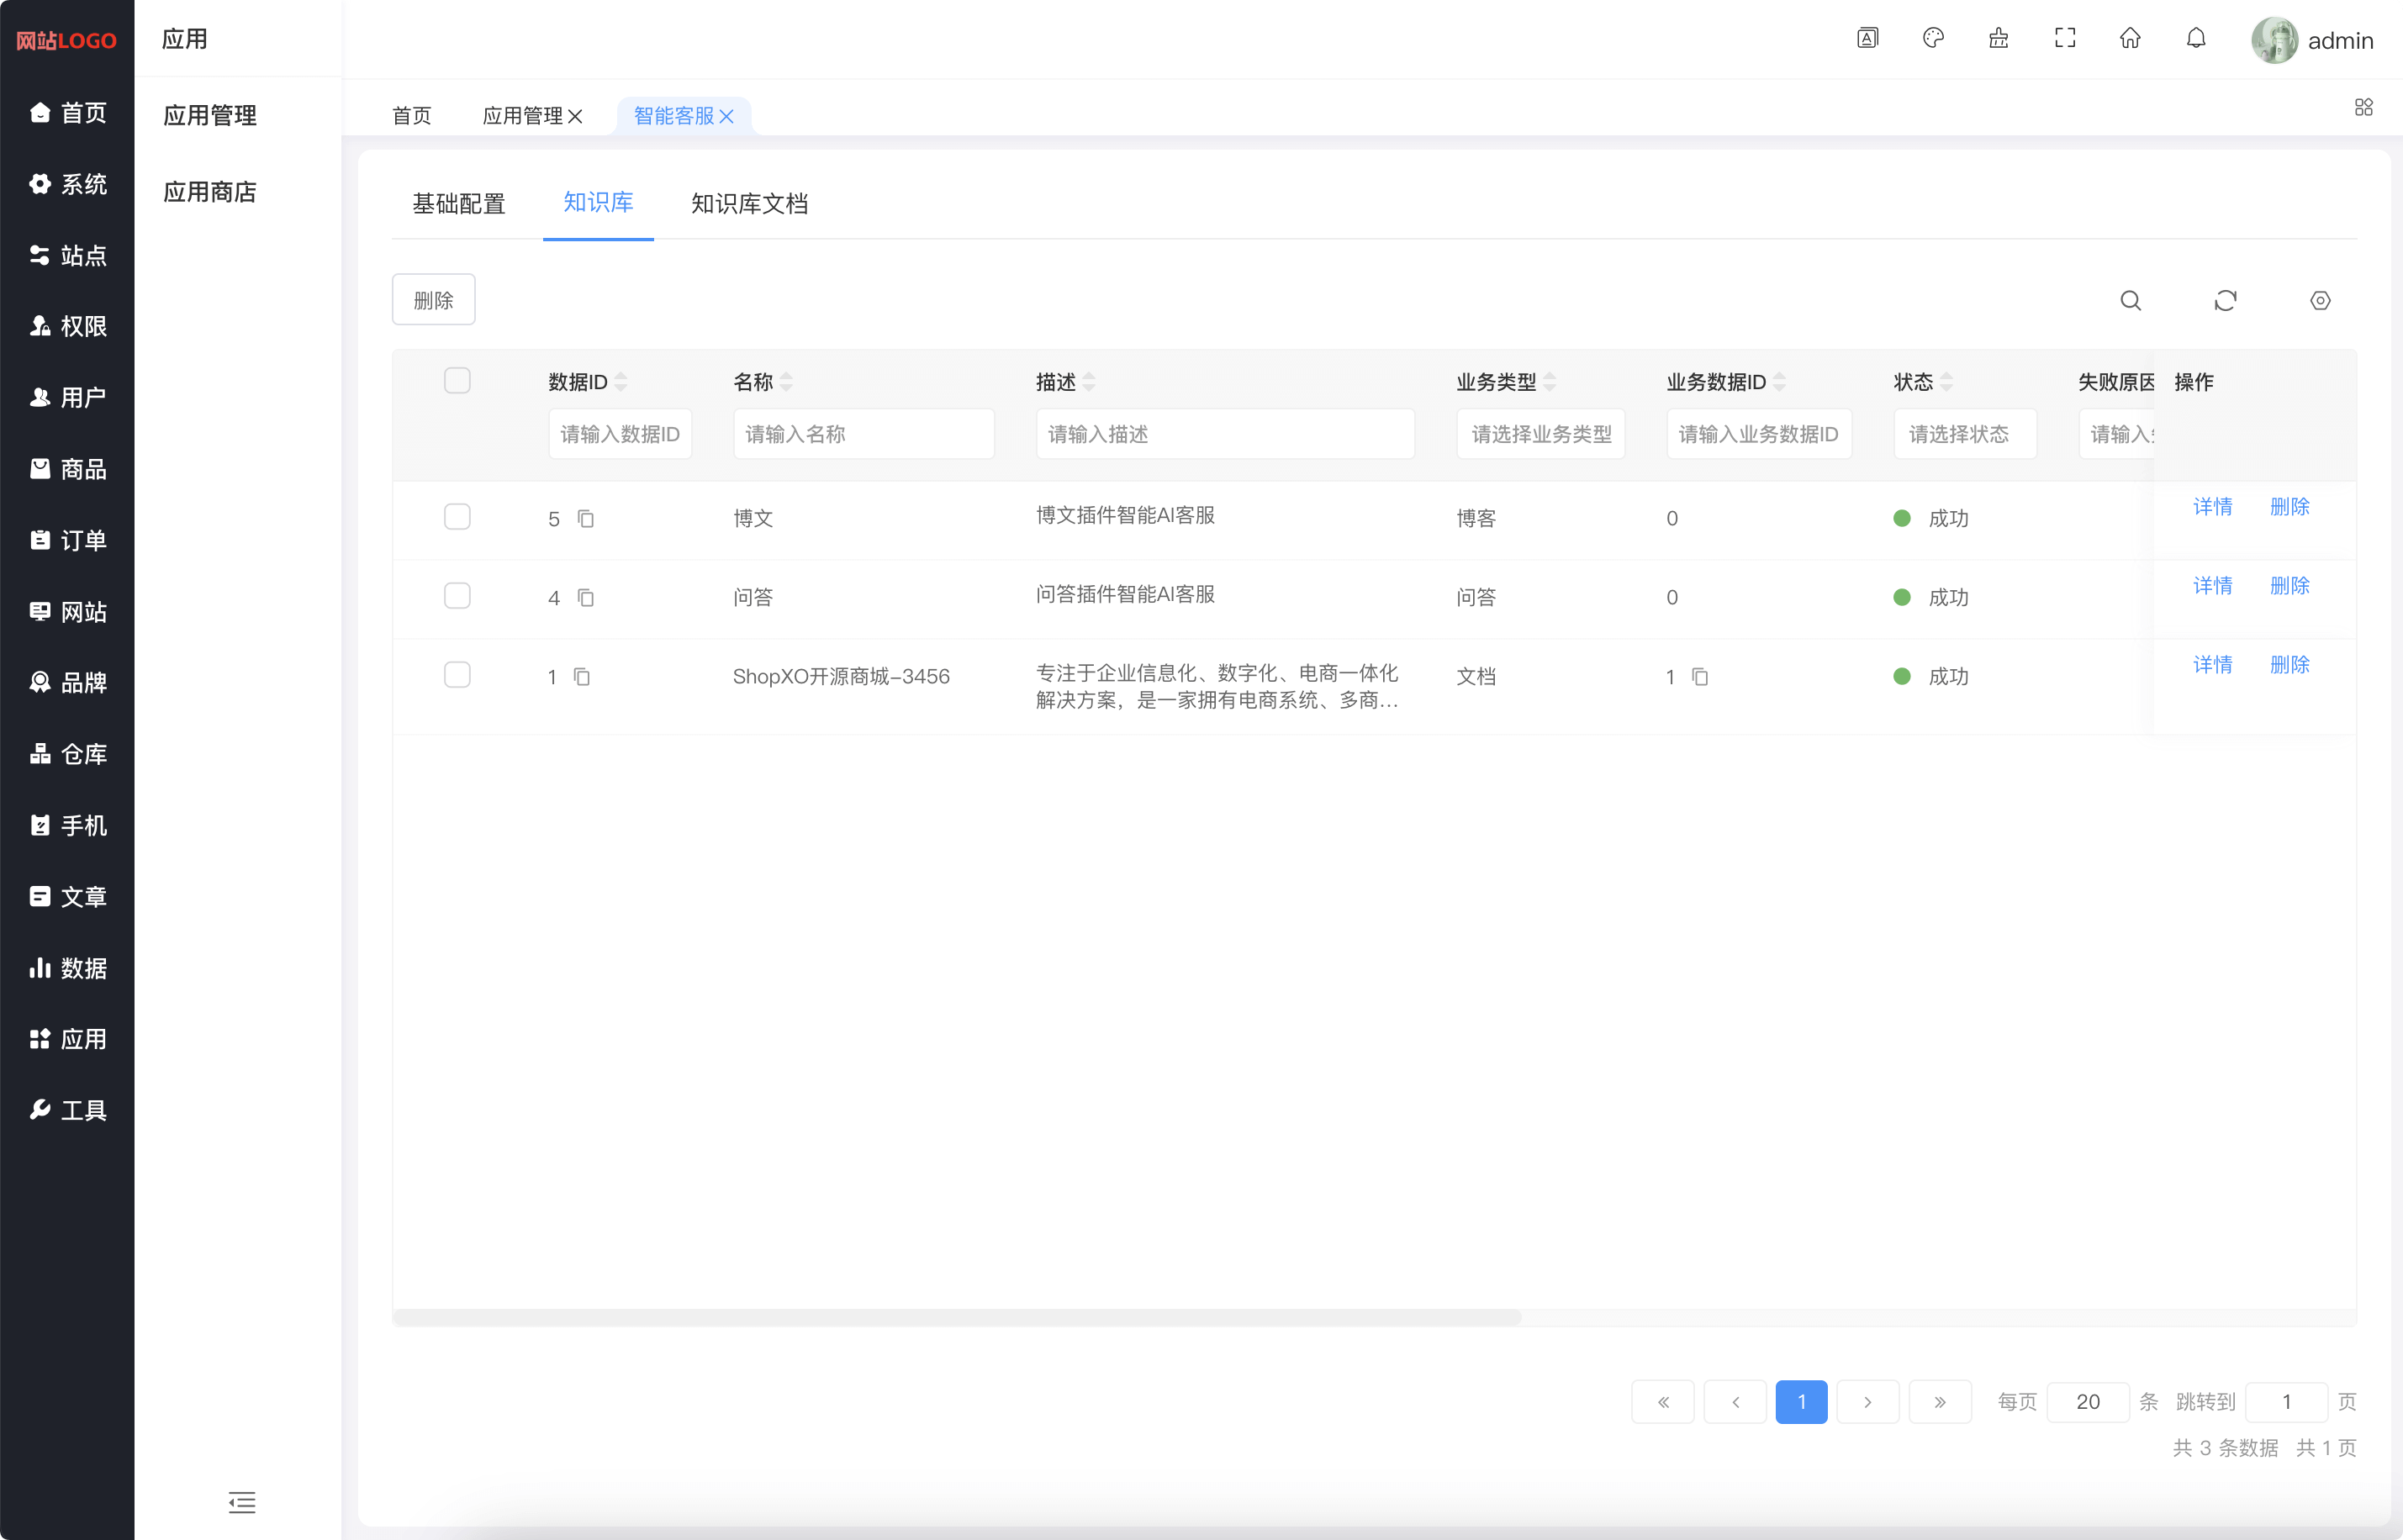Open 详情 link for the 问答 row

(2212, 586)
